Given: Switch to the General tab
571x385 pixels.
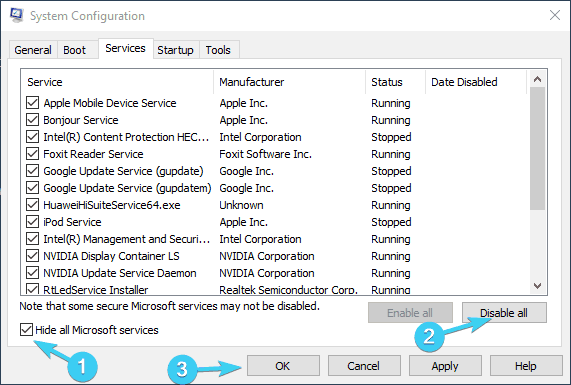Looking at the screenshot, I should (33, 50).
